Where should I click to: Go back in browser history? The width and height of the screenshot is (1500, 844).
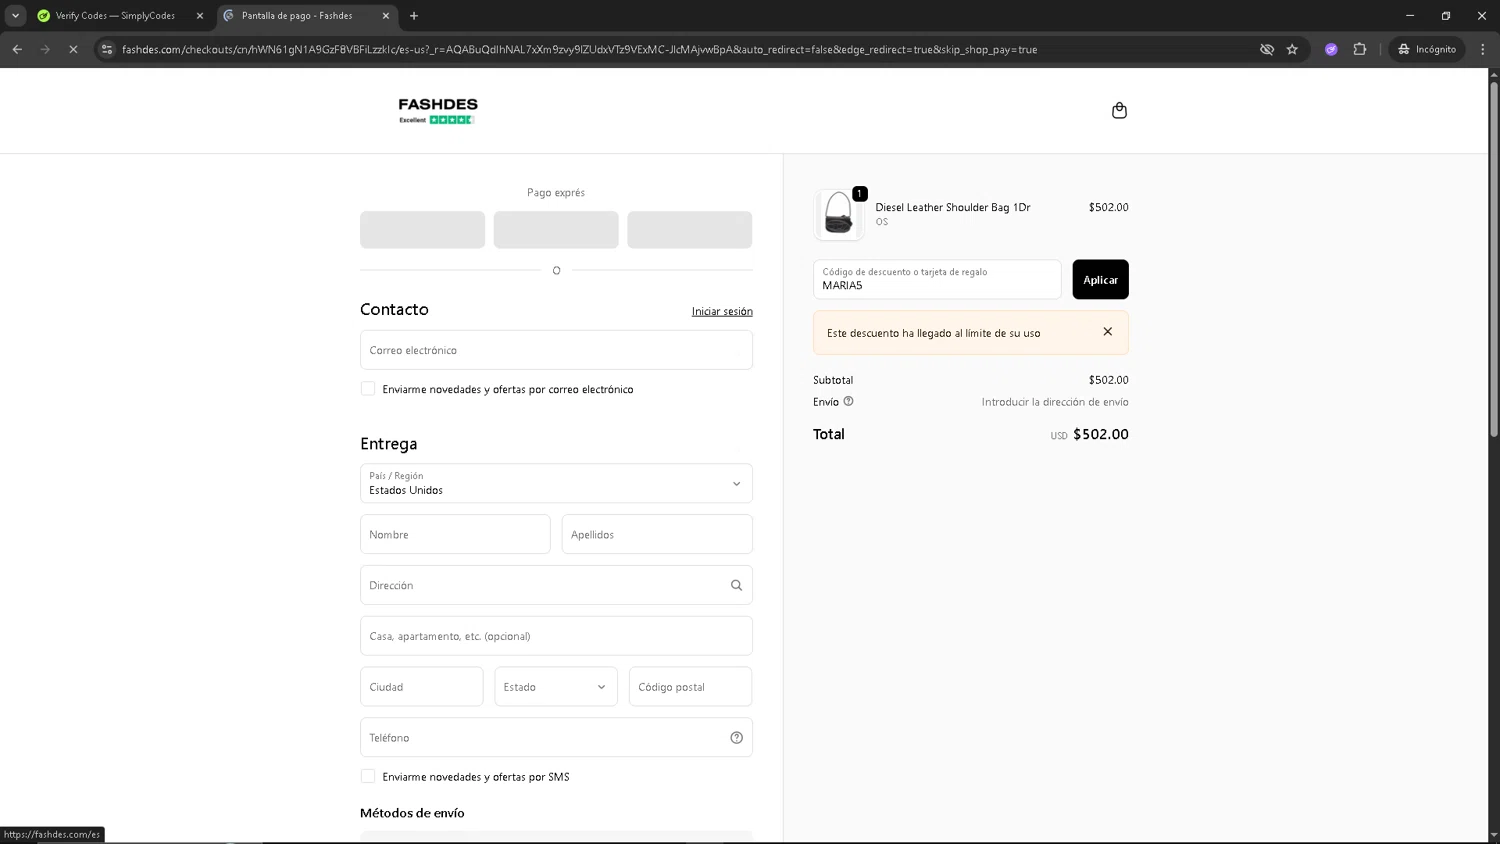17,49
